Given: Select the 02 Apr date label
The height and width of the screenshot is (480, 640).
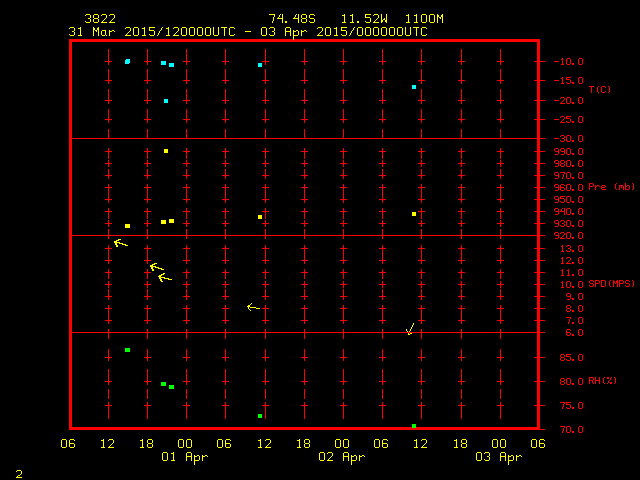Looking at the screenshot, I should click(x=341, y=457).
